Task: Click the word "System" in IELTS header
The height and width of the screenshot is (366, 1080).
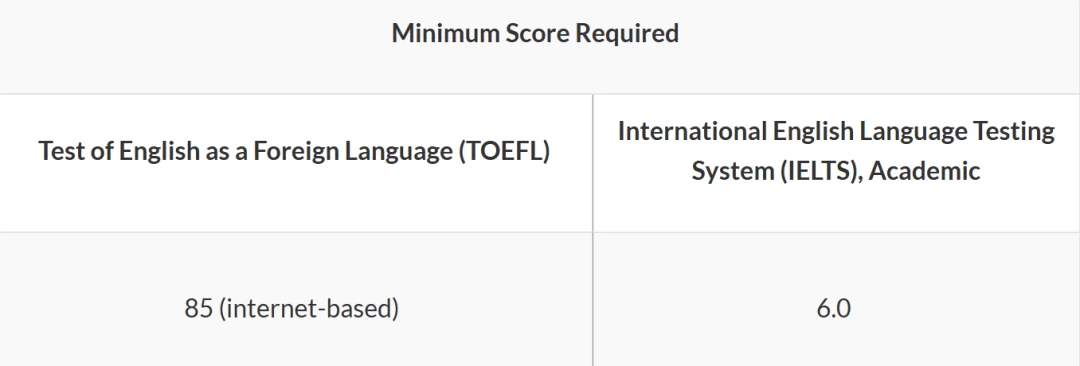Action: (733, 170)
